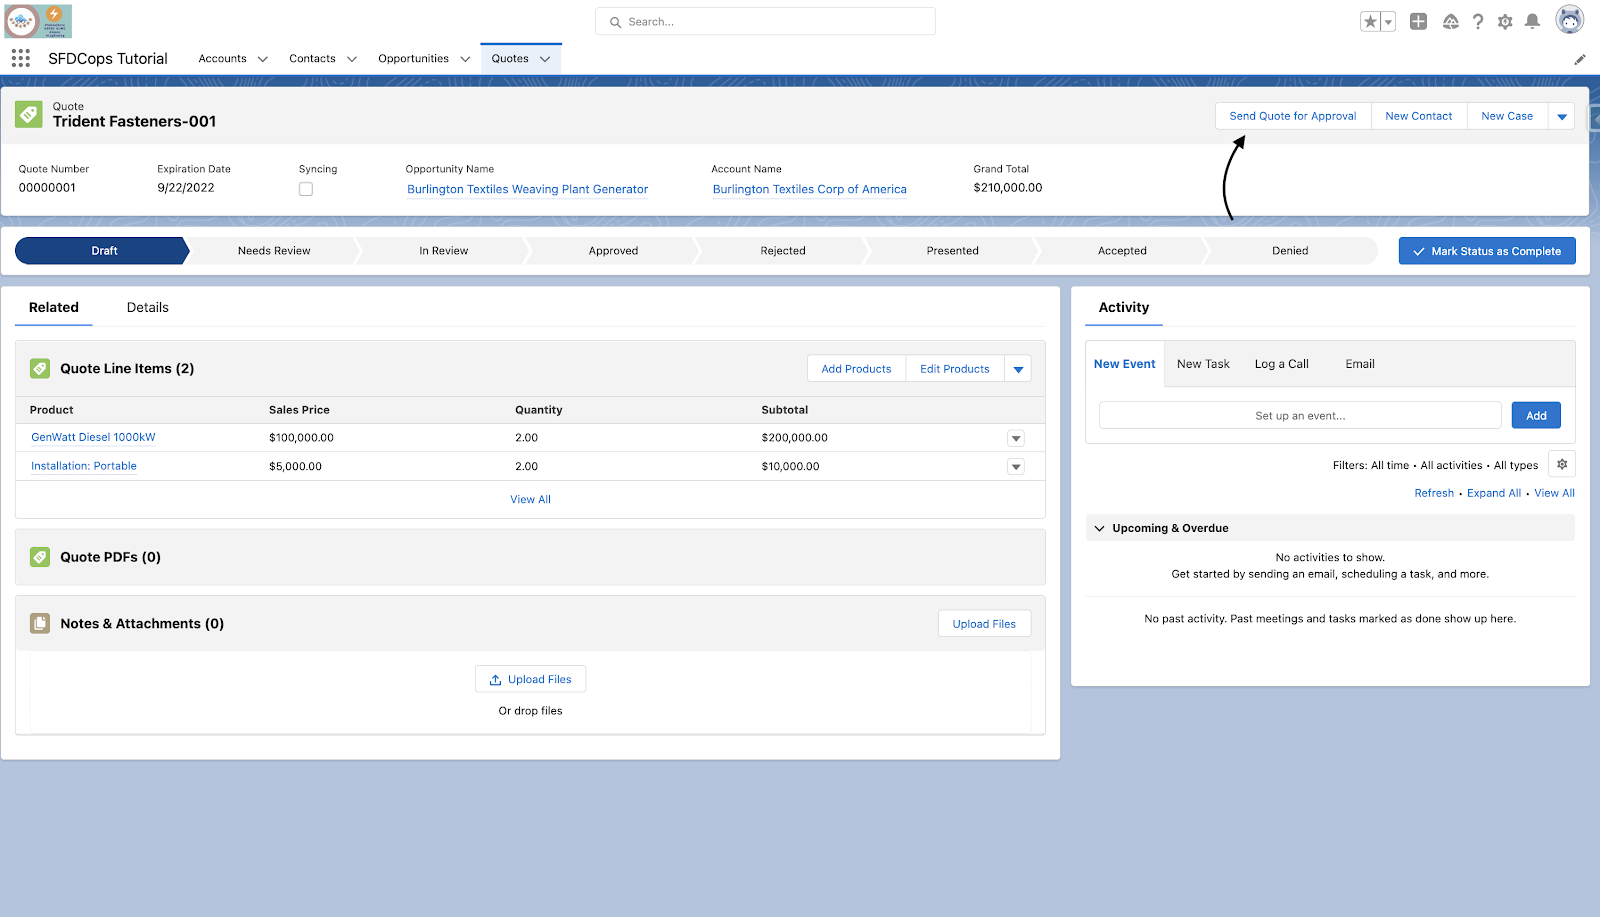Open Quote Line Items actions dropdown
1600x917 pixels.
click(x=1018, y=369)
